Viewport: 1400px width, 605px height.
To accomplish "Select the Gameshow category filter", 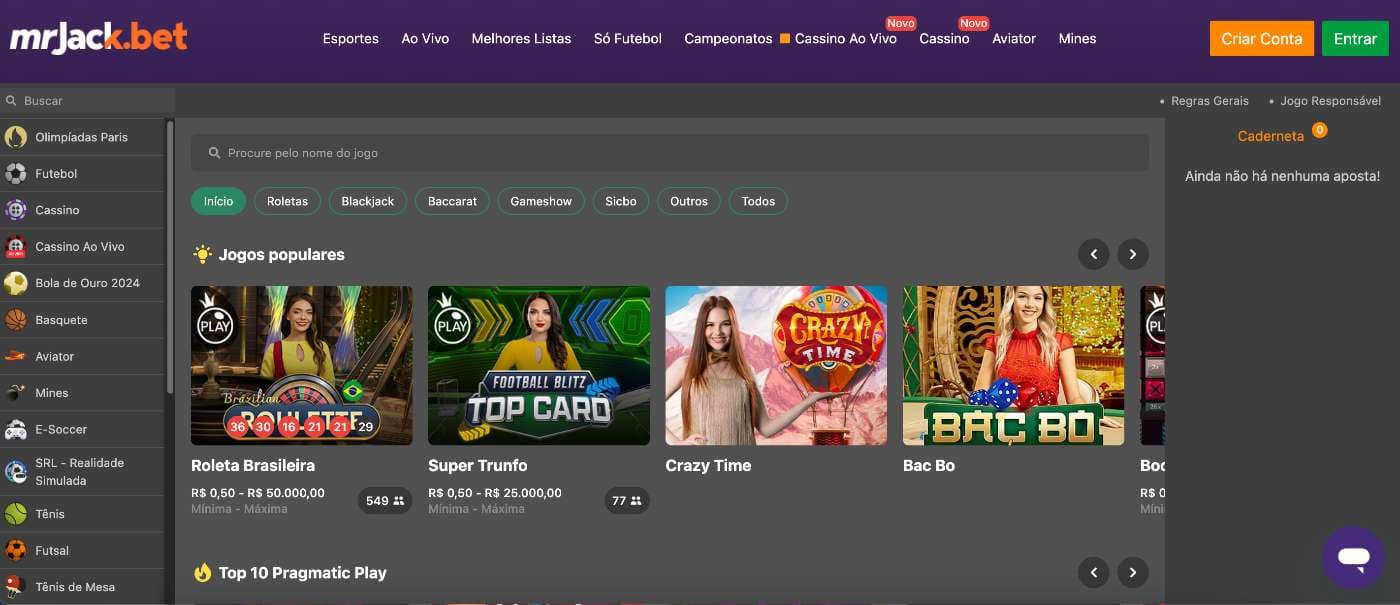I will tap(541, 201).
